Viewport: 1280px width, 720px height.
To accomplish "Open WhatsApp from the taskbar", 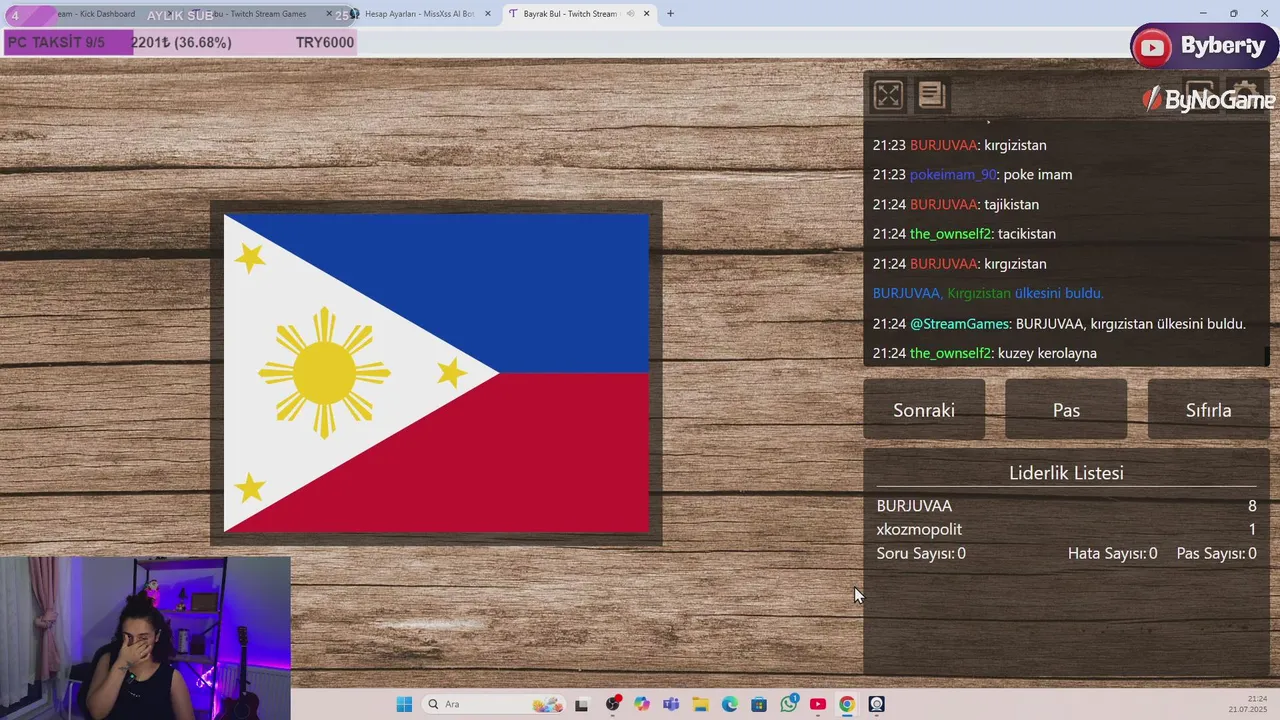I will (x=789, y=704).
